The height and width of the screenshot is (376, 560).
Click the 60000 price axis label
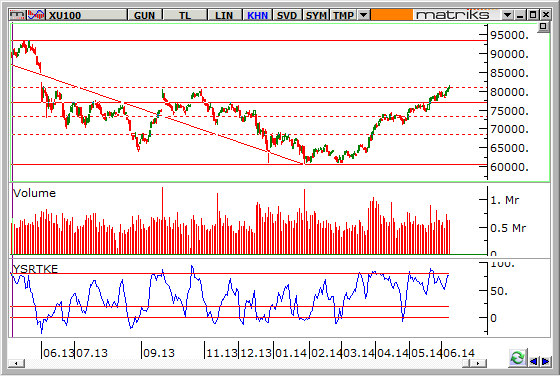pos(509,167)
